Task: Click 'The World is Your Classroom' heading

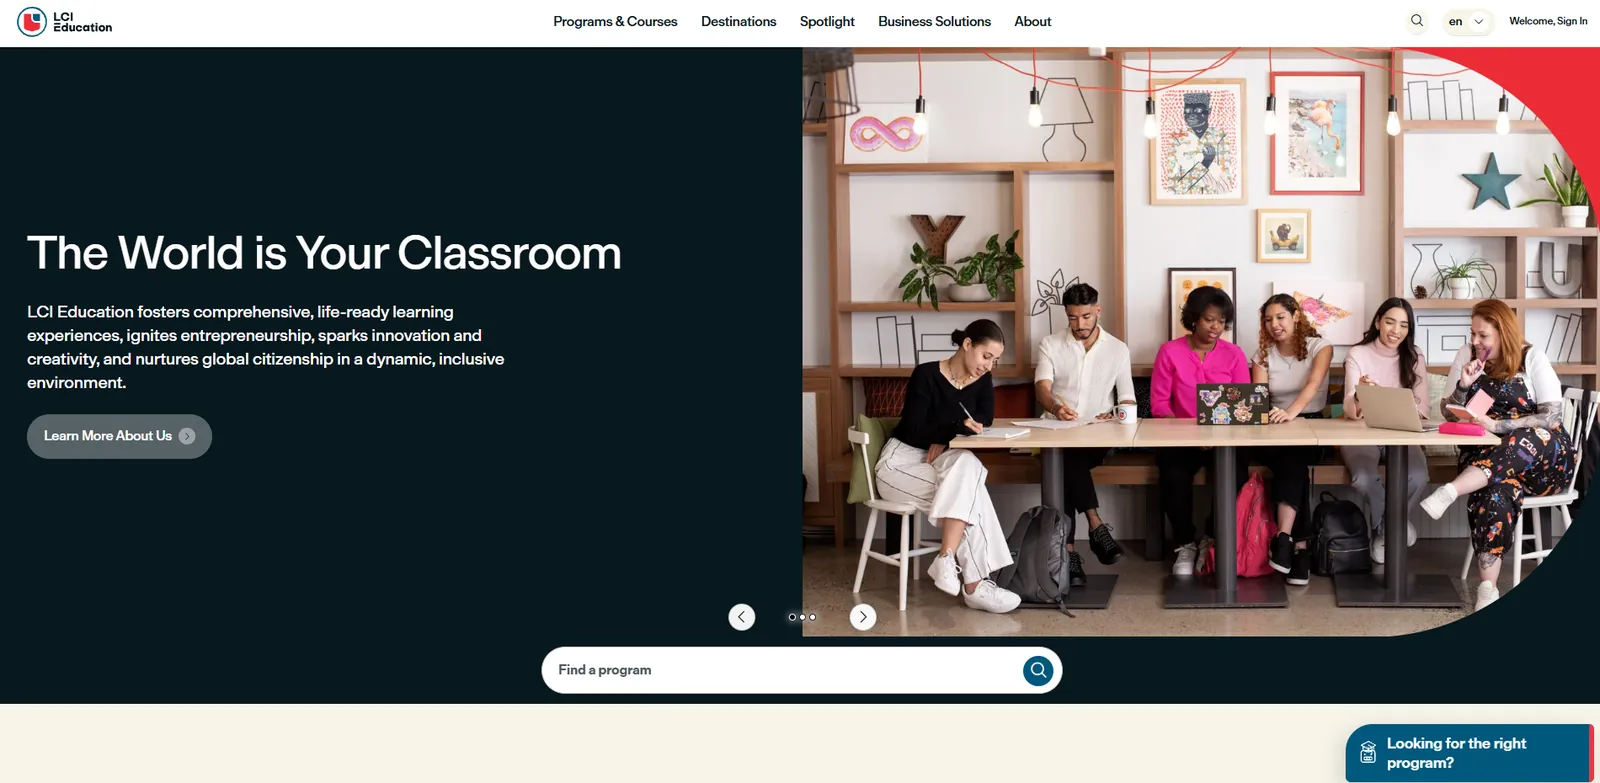Action: 324,253
